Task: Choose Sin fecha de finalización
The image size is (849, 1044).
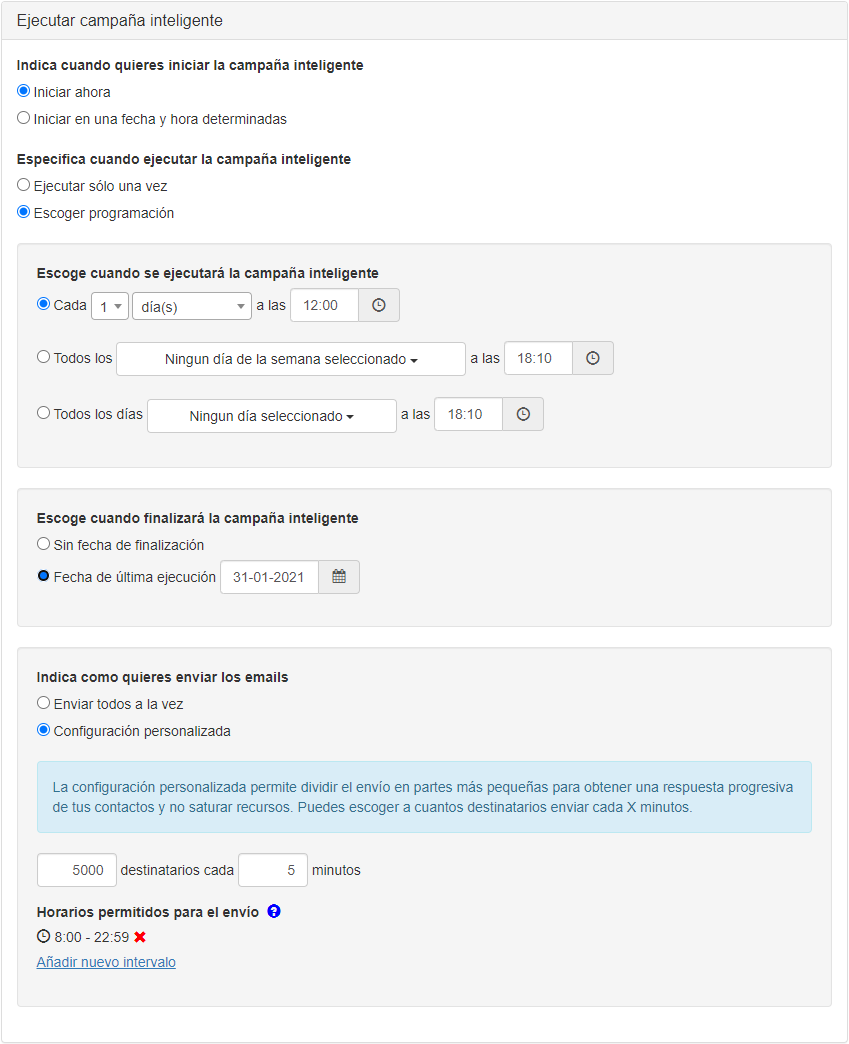Action: [x=43, y=544]
